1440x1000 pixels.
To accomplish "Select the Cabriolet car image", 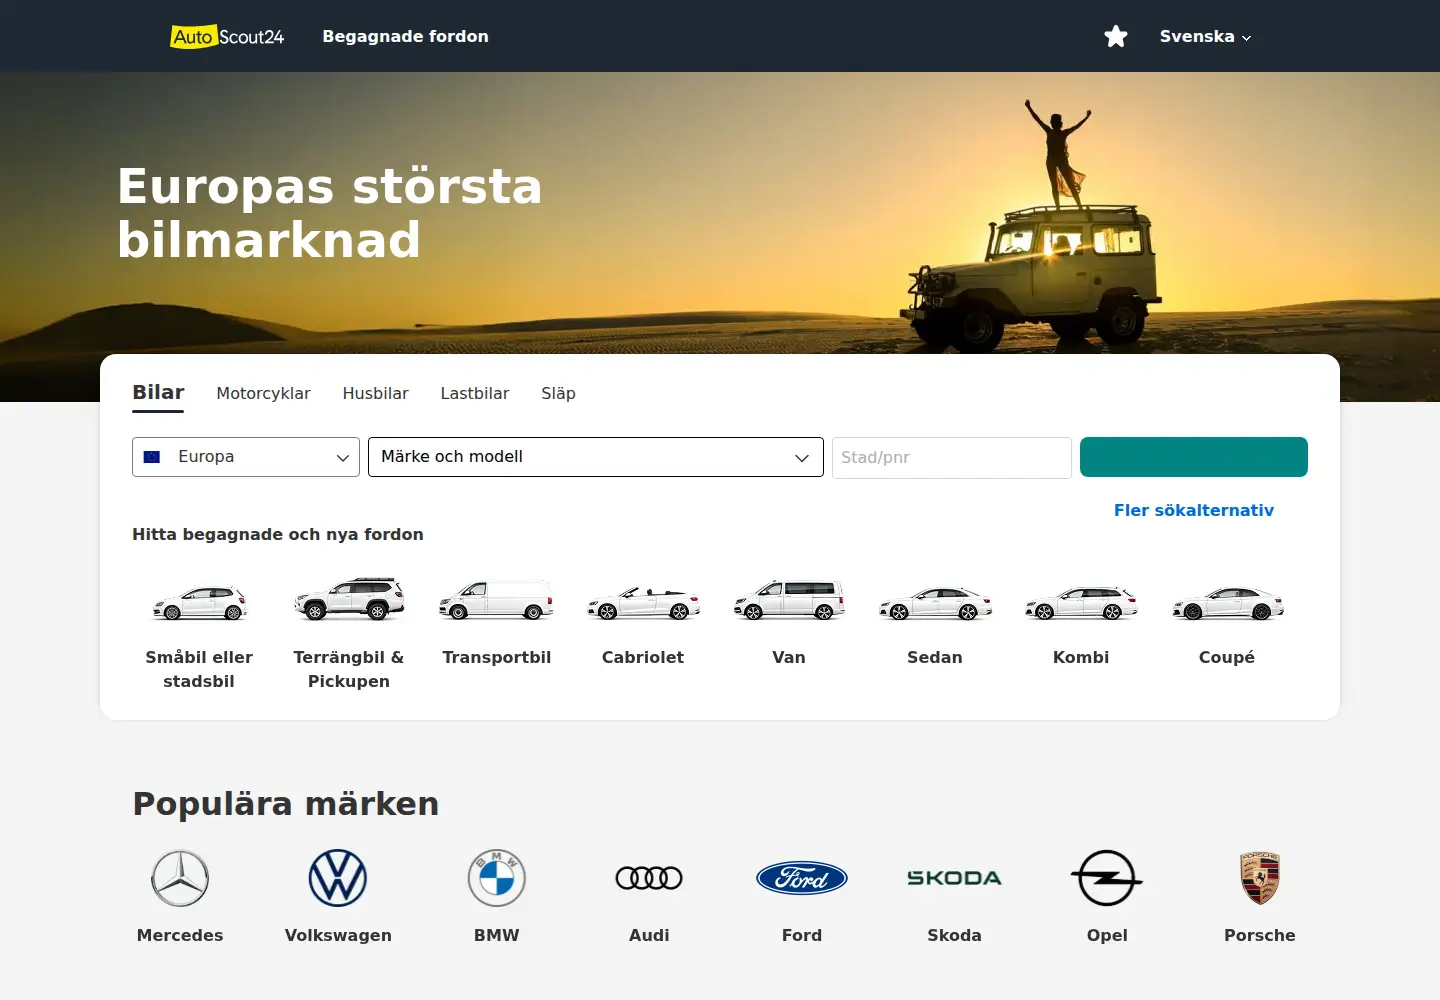I will click(643, 603).
